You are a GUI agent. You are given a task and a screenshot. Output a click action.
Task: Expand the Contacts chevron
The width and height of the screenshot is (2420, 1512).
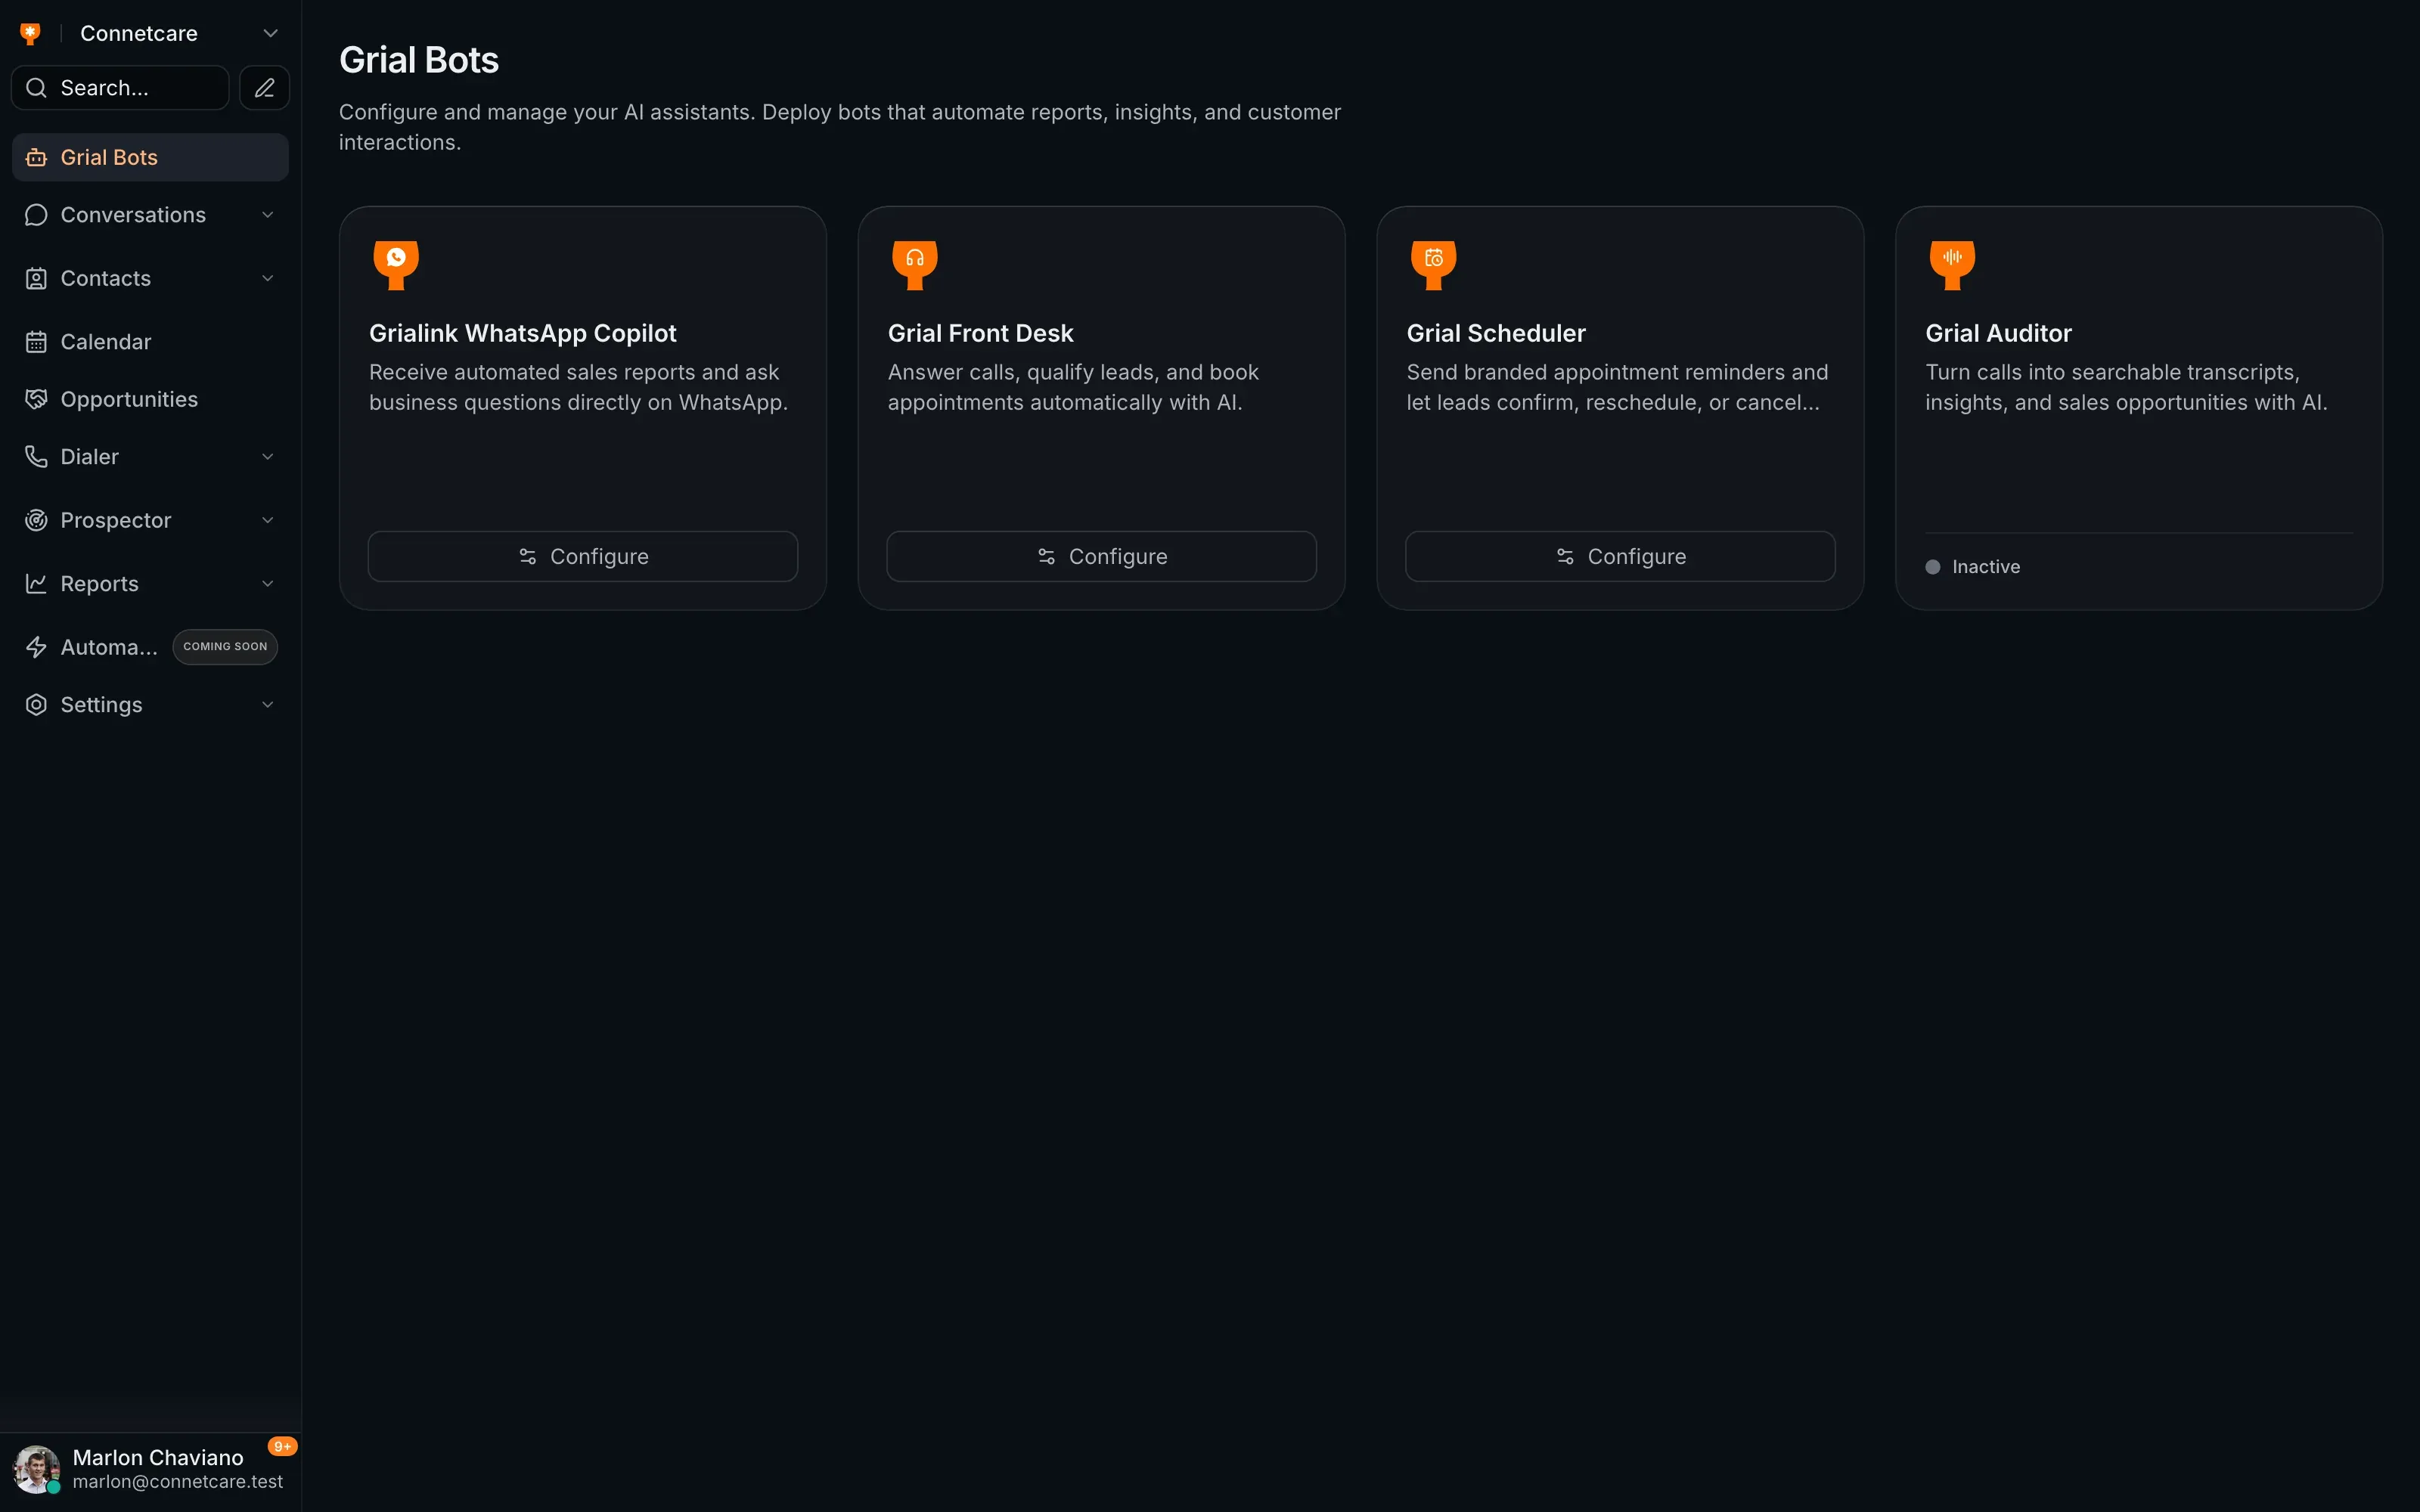268,279
